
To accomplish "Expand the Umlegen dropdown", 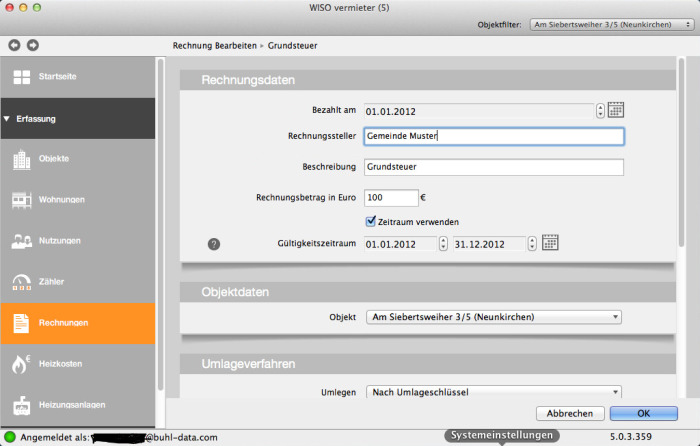I will coord(493,393).
